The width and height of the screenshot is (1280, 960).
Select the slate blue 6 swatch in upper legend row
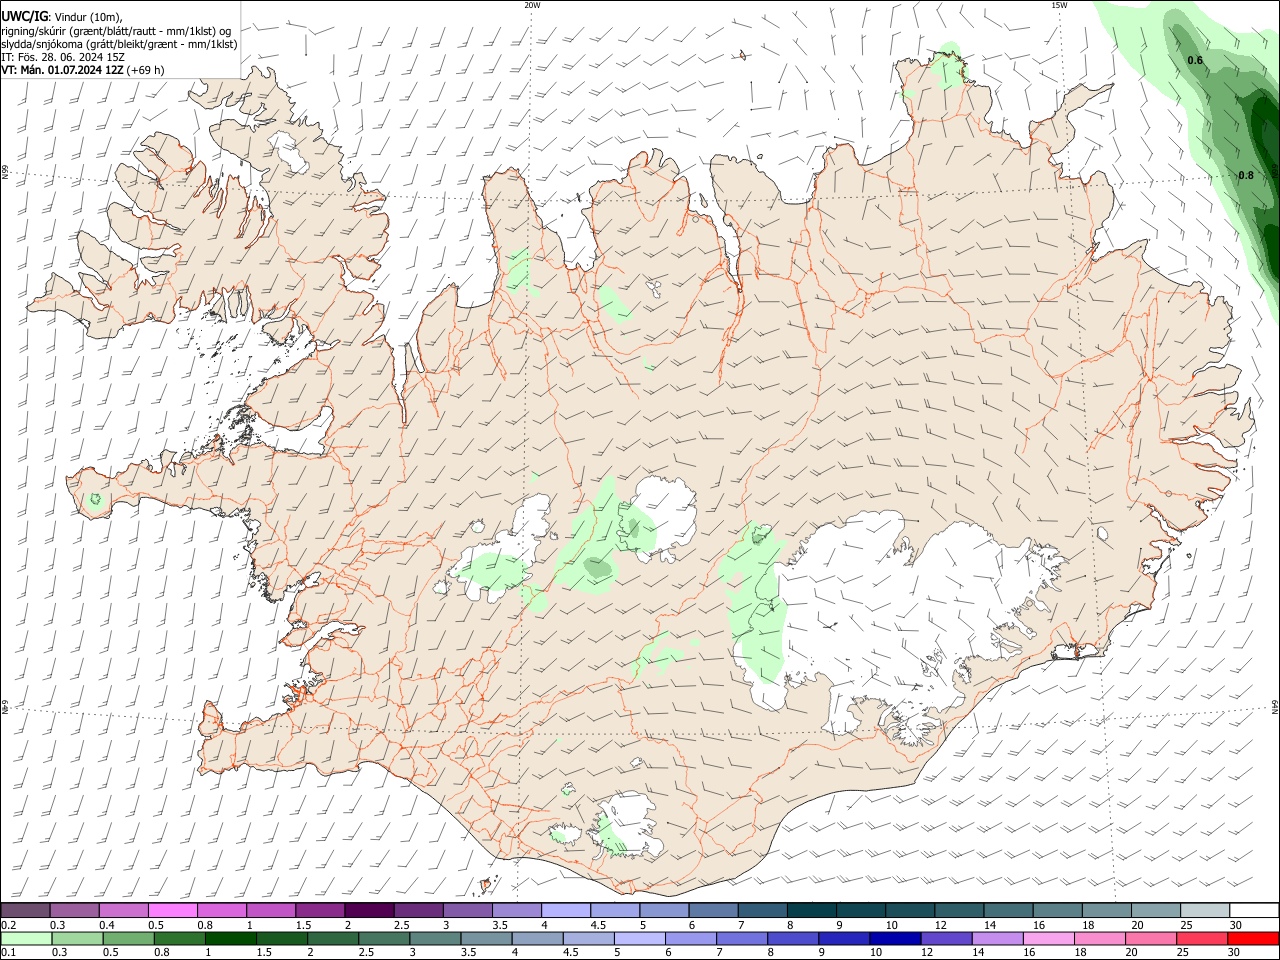pos(713,910)
